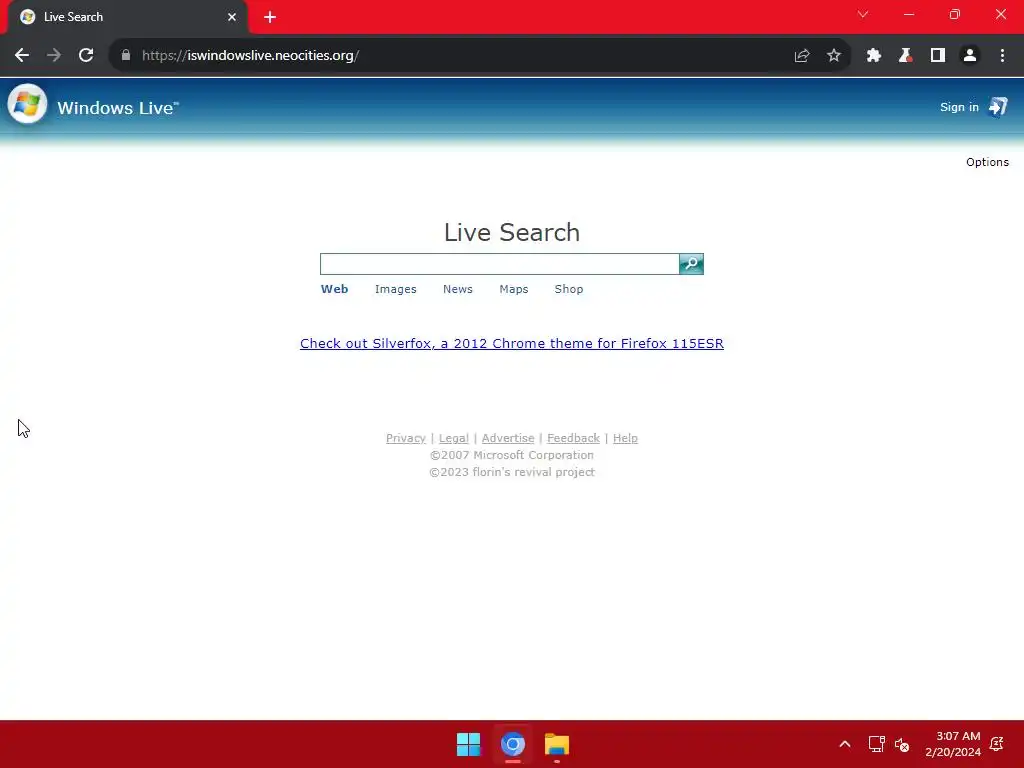Toggle the browser side panel icon

(x=938, y=56)
